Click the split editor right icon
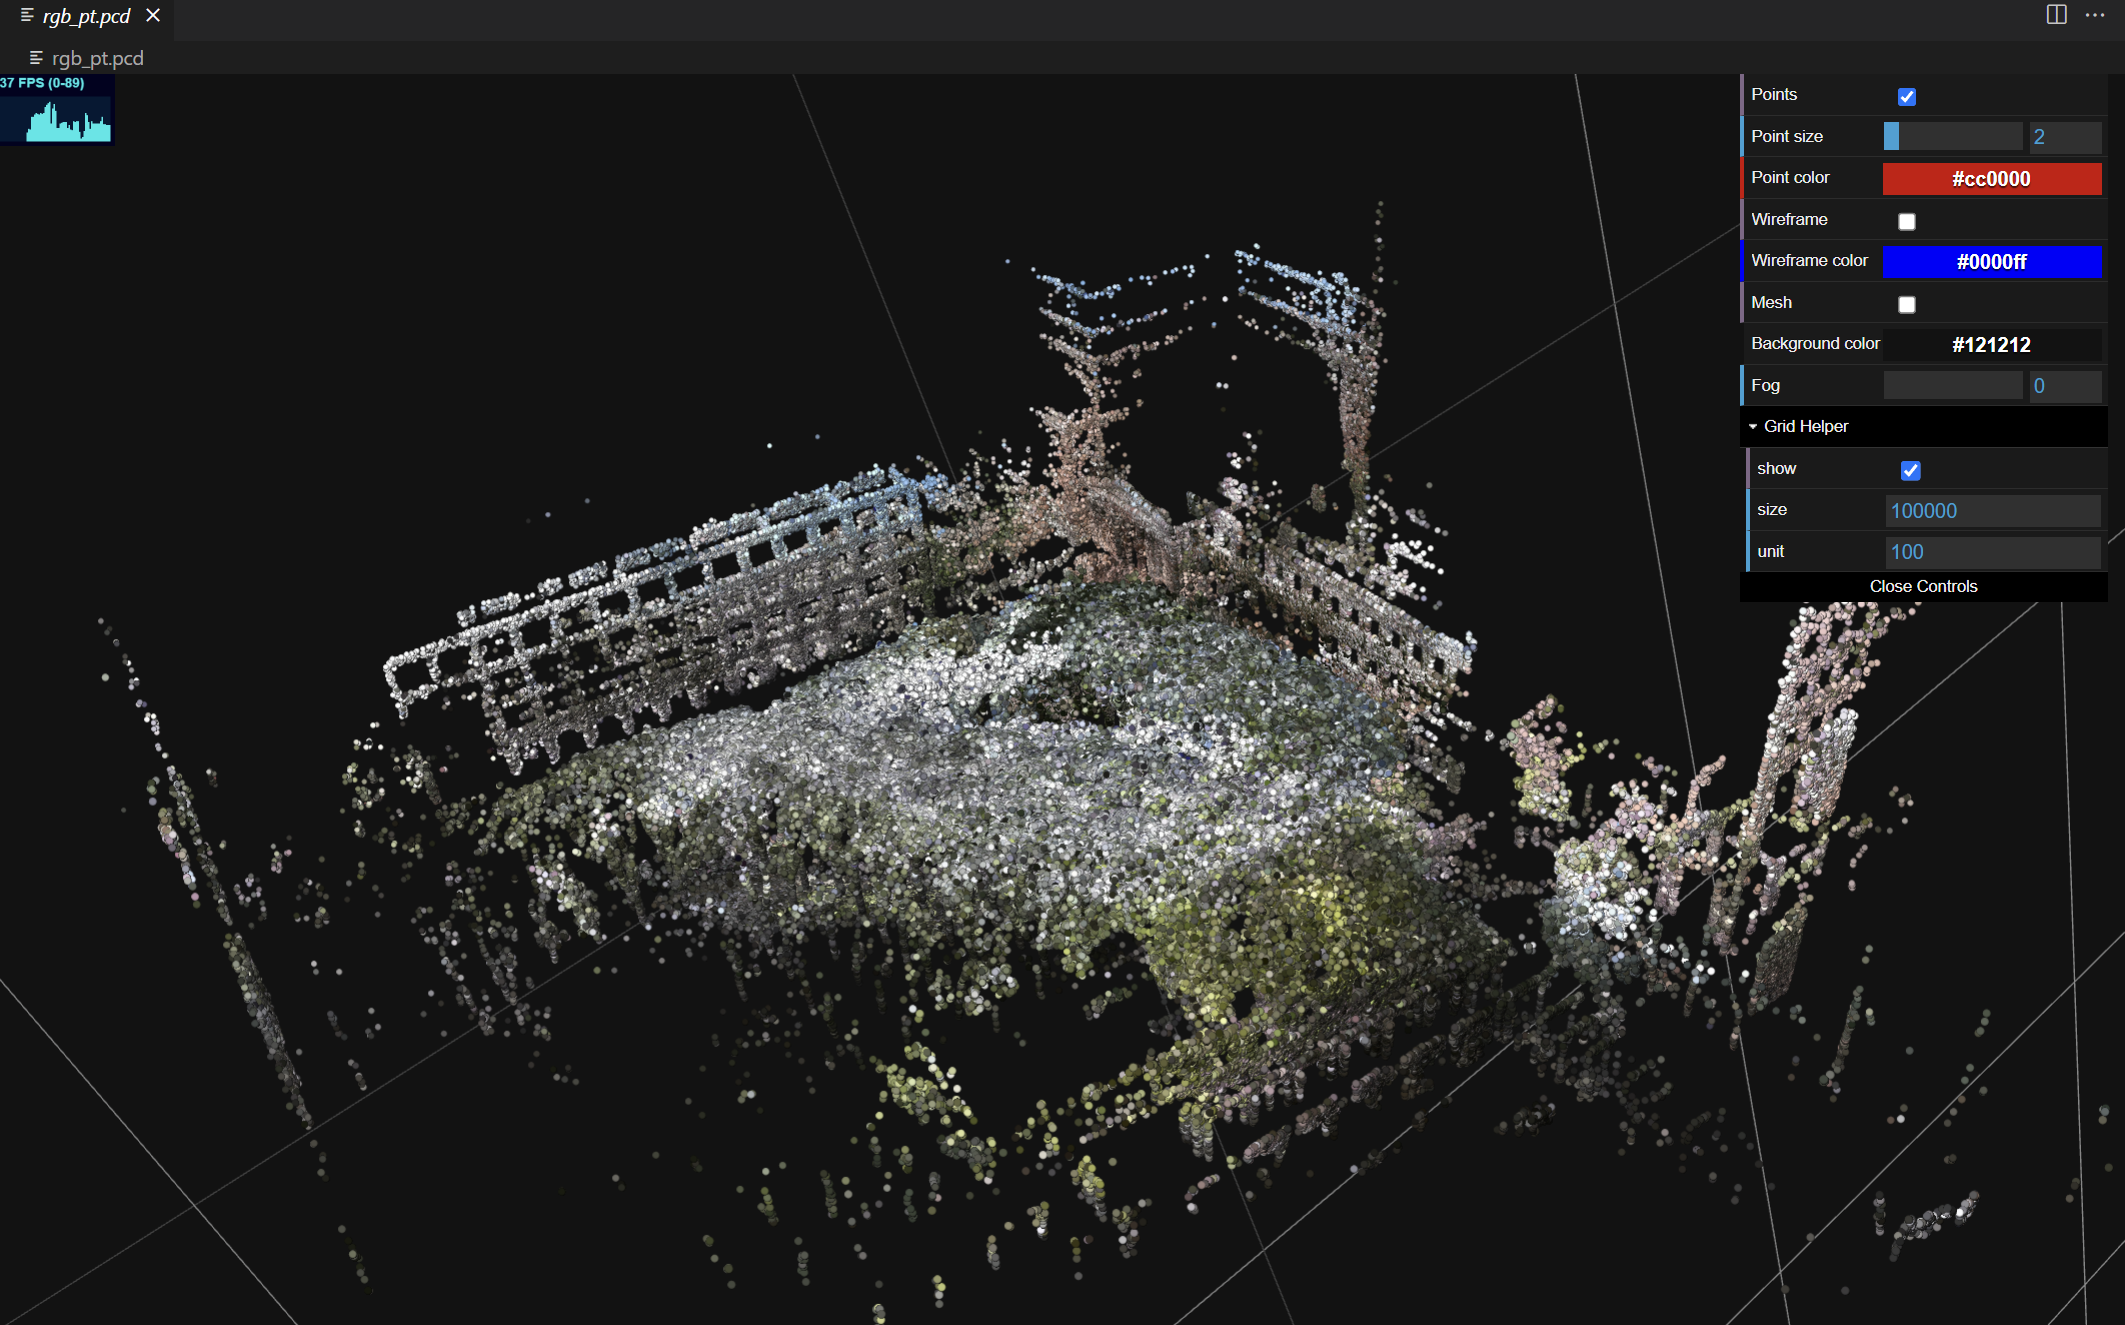This screenshot has height=1325, width=2125. 2056,15
